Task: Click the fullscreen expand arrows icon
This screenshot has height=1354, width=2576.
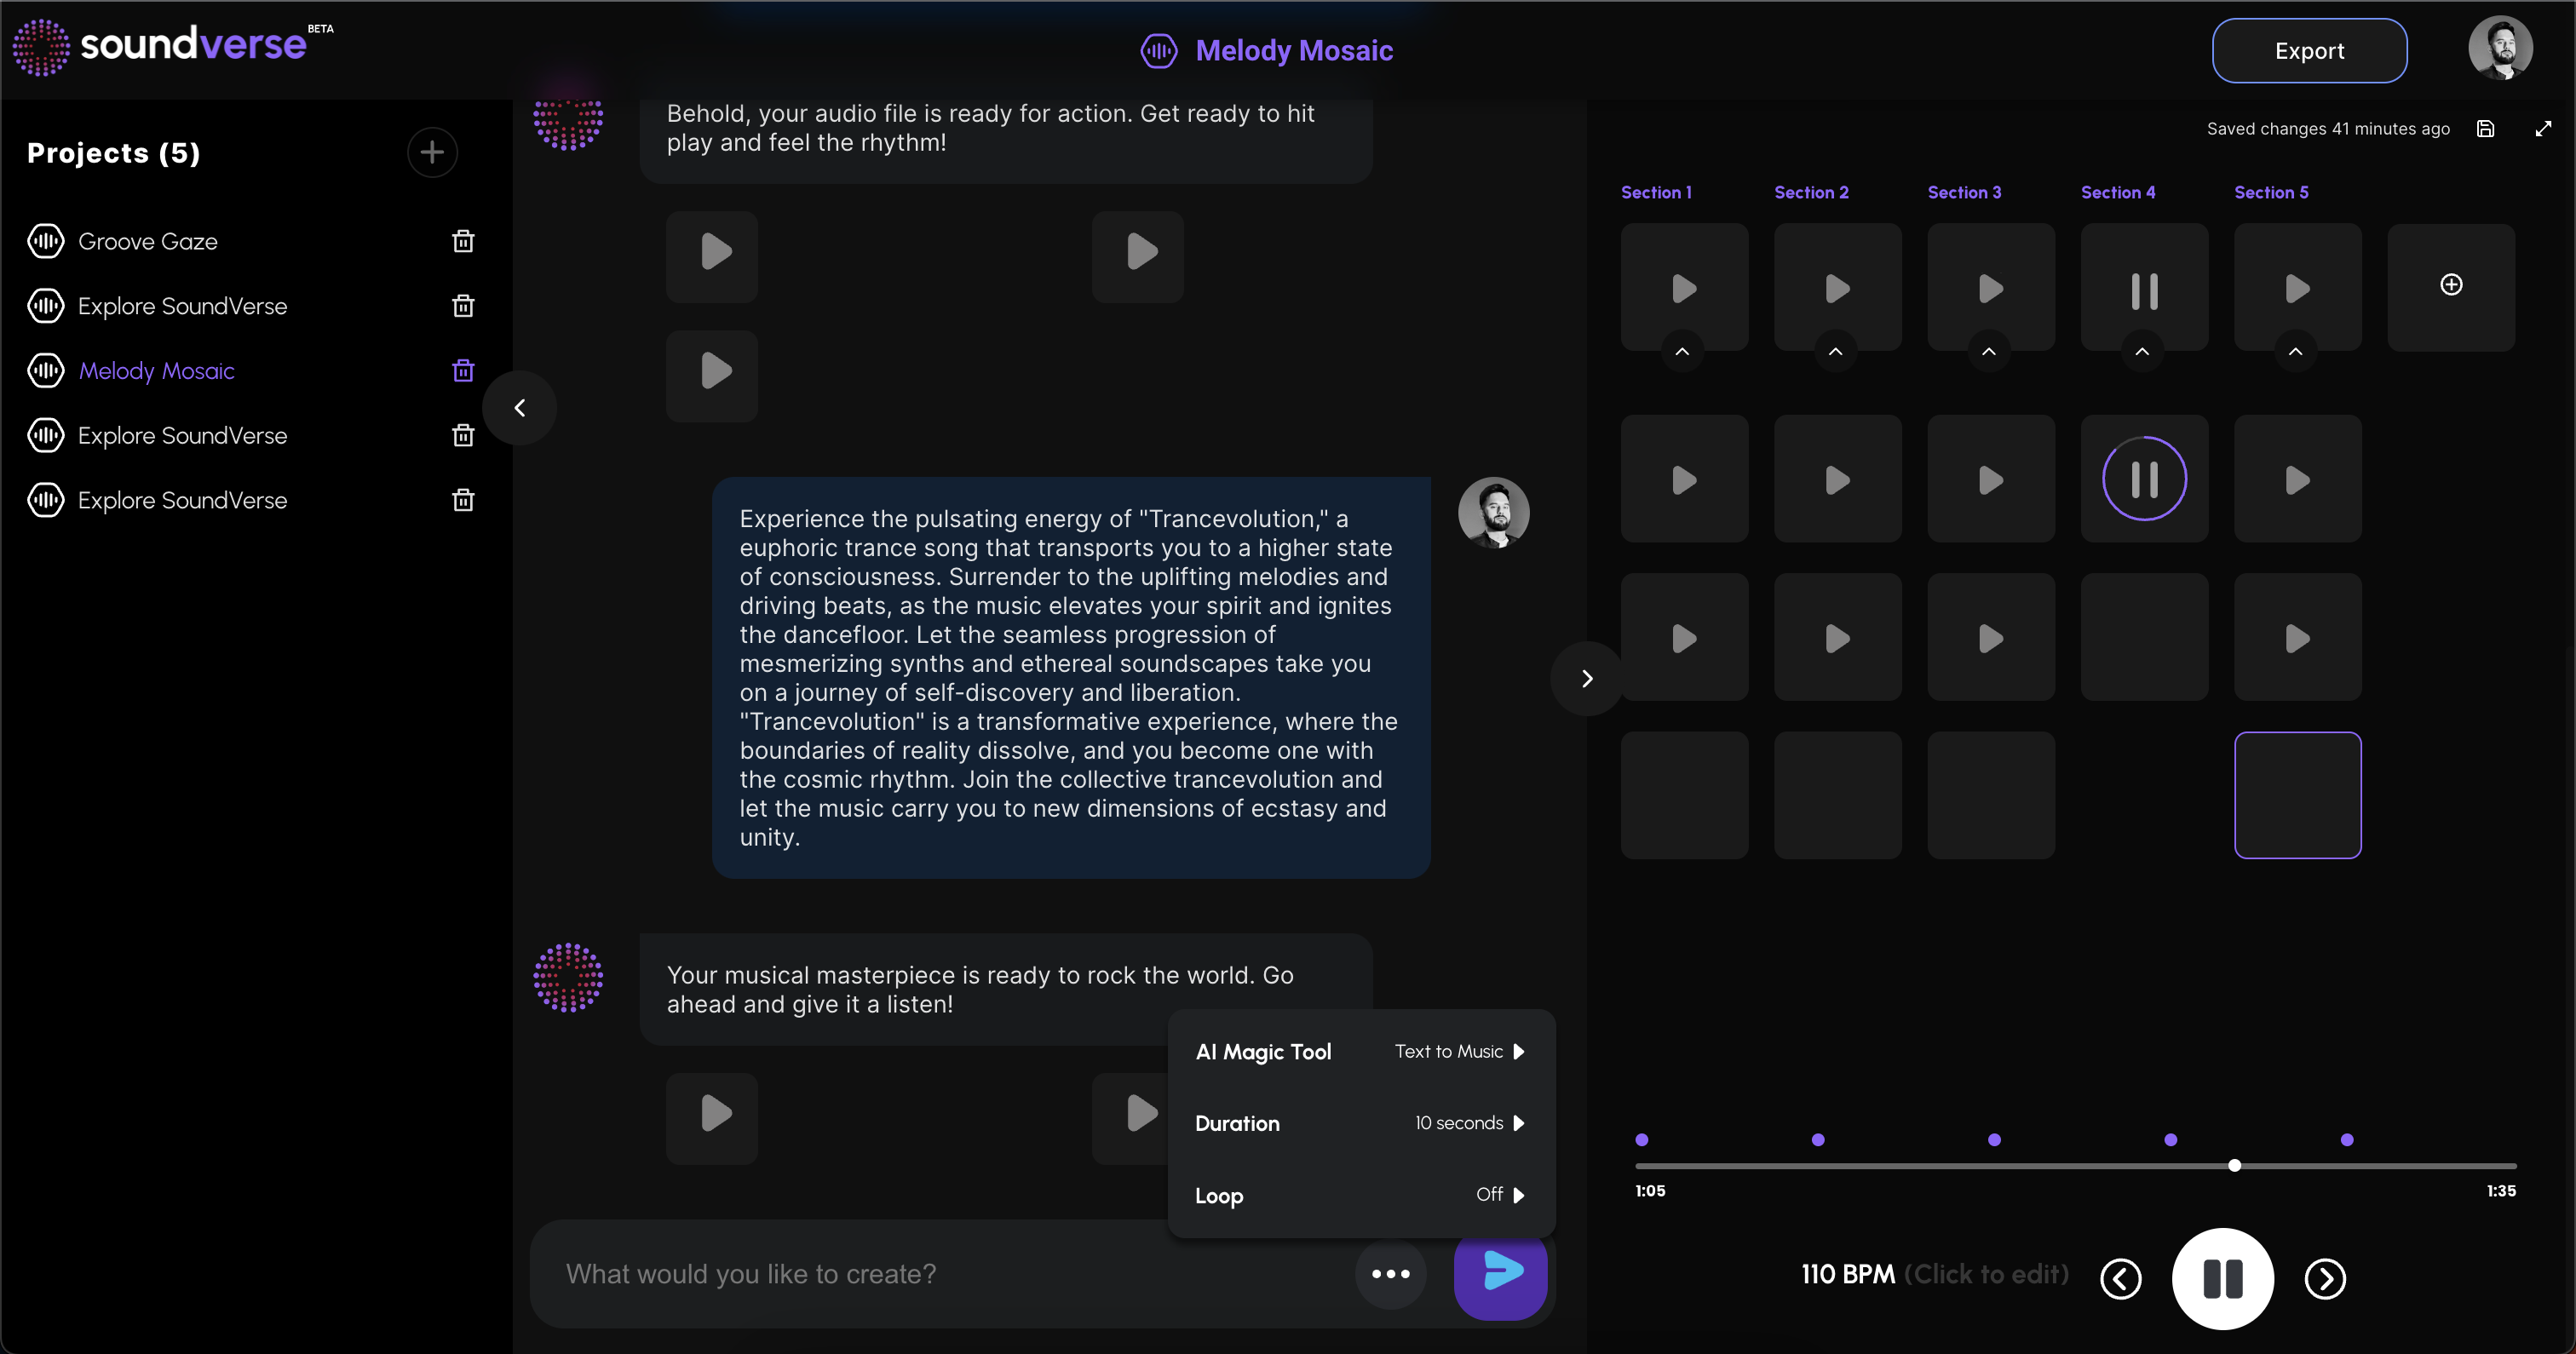Action: [2543, 129]
